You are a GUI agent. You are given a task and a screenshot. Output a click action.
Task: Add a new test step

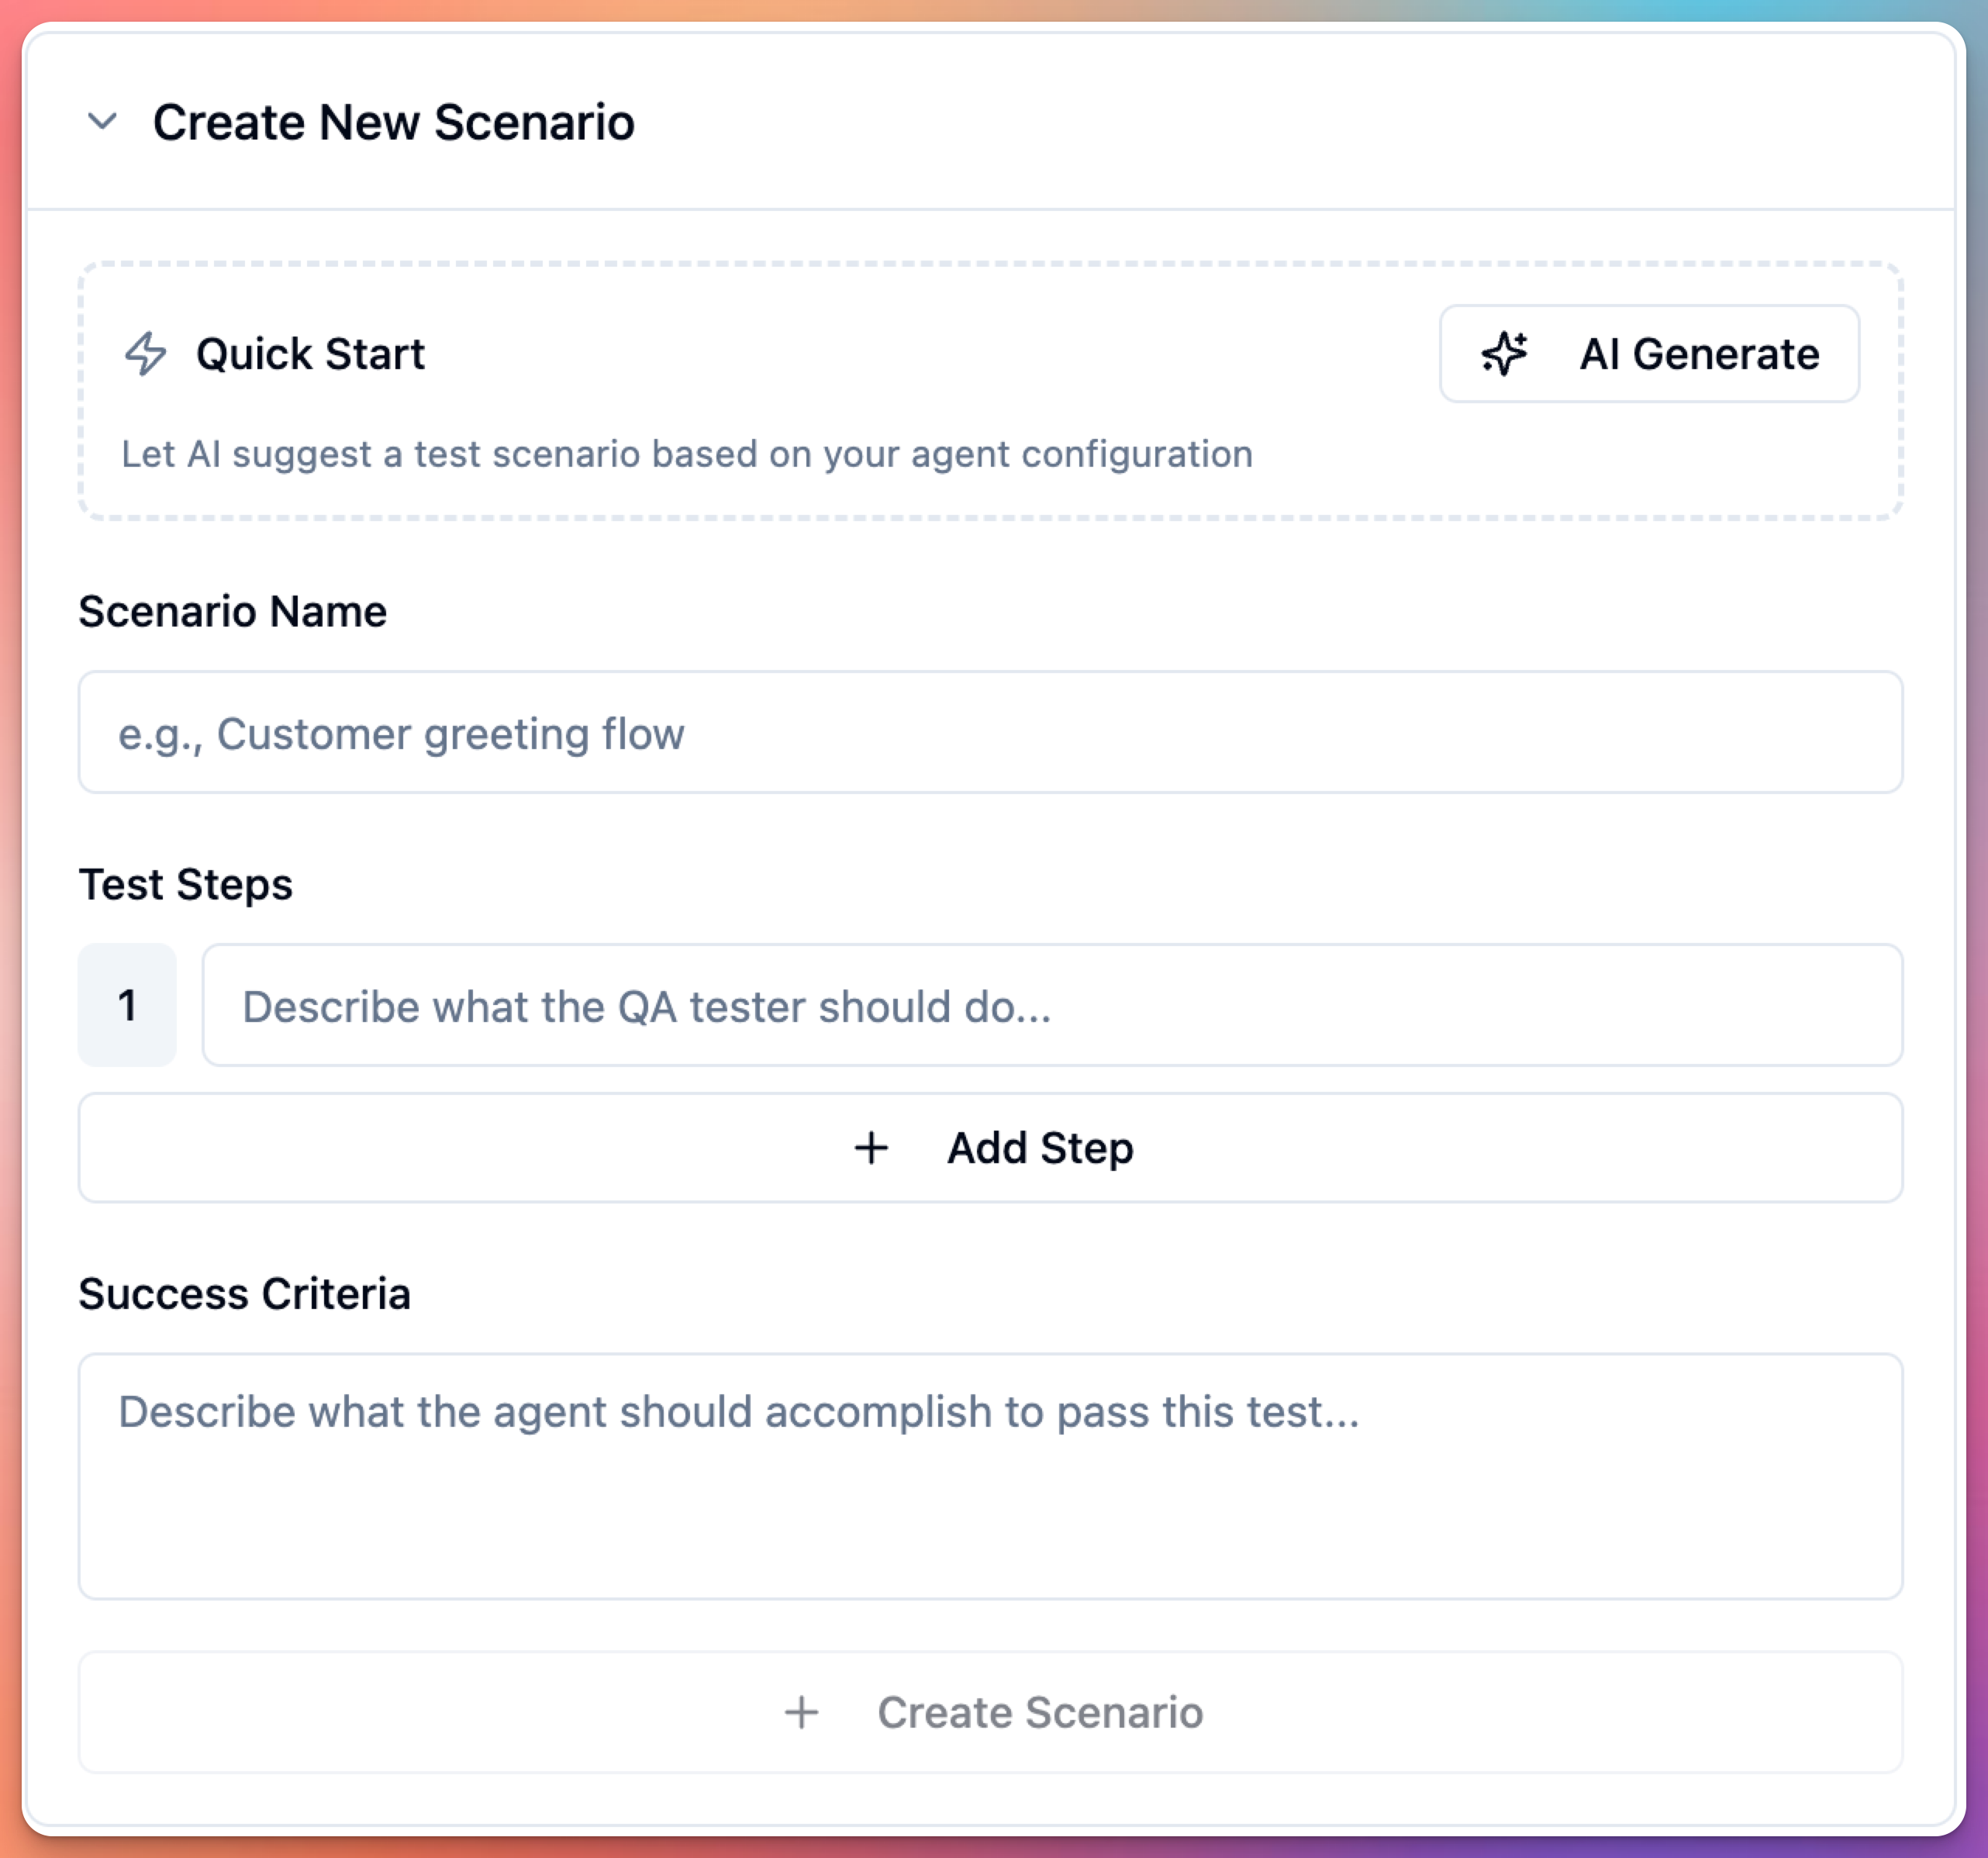click(991, 1147)
